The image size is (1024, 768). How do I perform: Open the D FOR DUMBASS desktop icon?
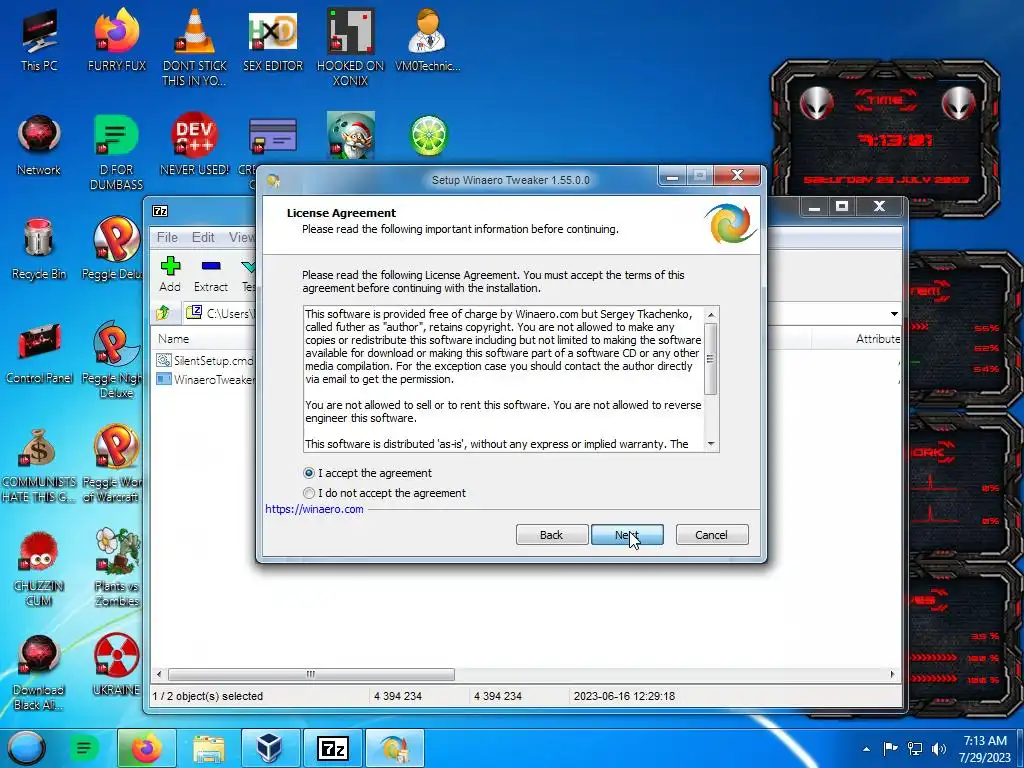[117, 152]
